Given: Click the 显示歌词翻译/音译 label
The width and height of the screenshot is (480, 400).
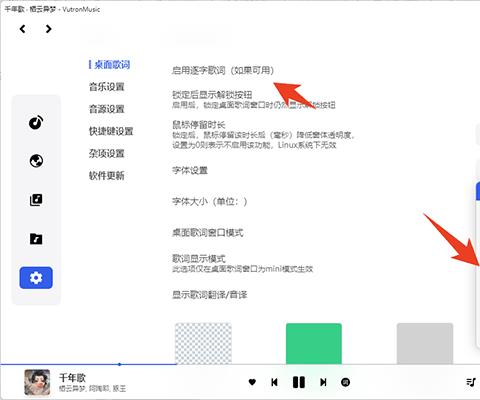Looking at the screenshot, I should click(210, 295).
